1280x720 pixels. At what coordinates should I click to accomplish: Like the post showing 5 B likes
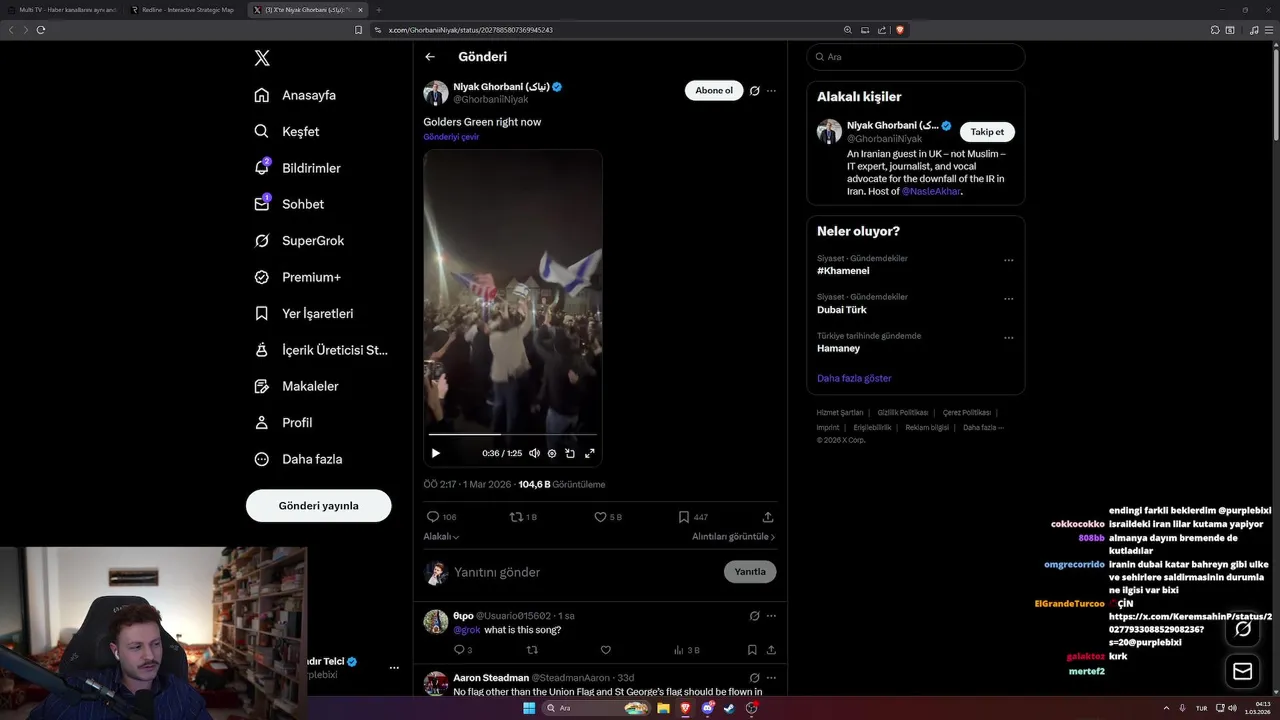click(x=600, y=517)
